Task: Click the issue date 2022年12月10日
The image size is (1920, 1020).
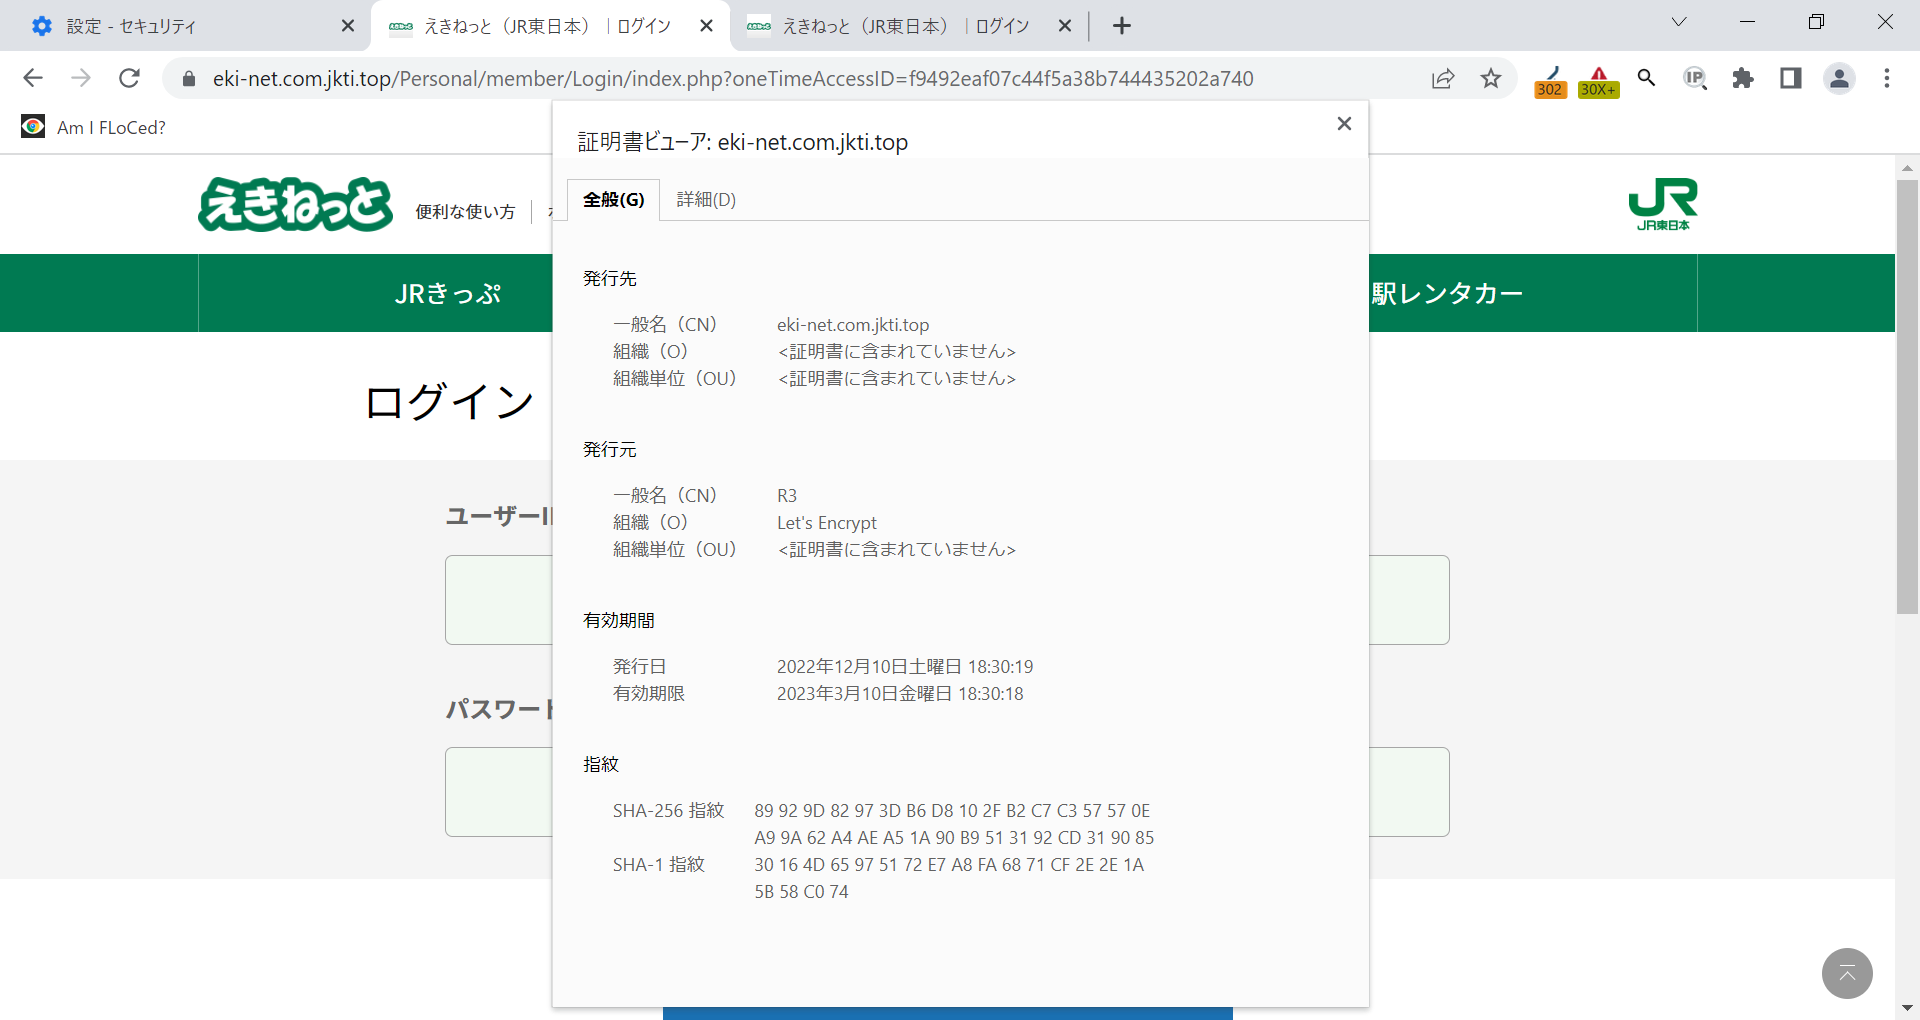Action: (x=905, y=667)
